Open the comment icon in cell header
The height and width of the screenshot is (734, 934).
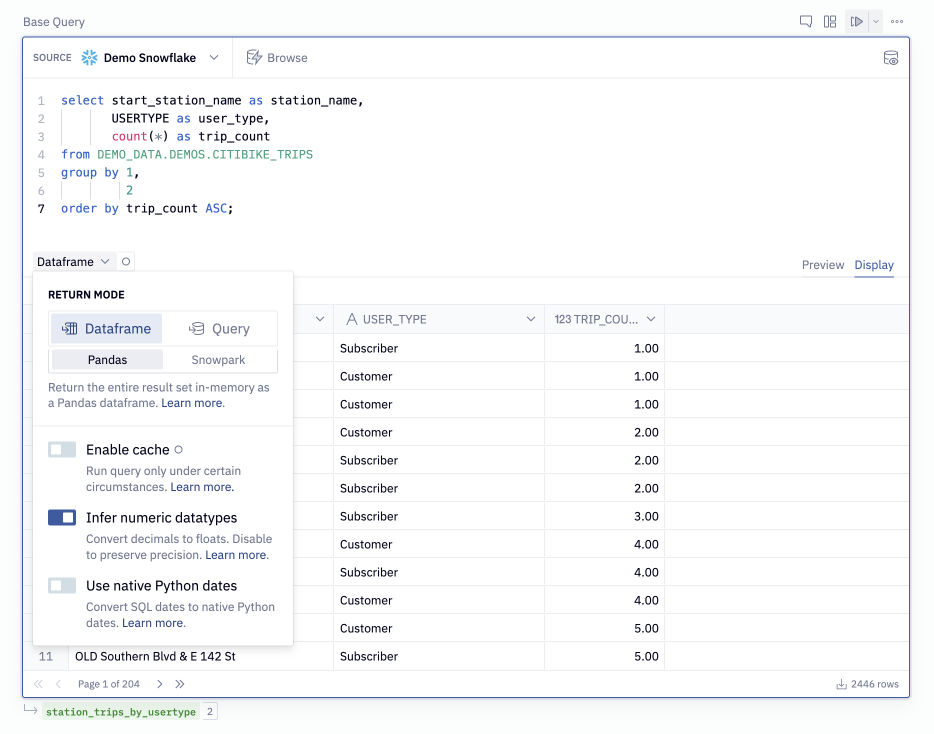click(805, 22)
